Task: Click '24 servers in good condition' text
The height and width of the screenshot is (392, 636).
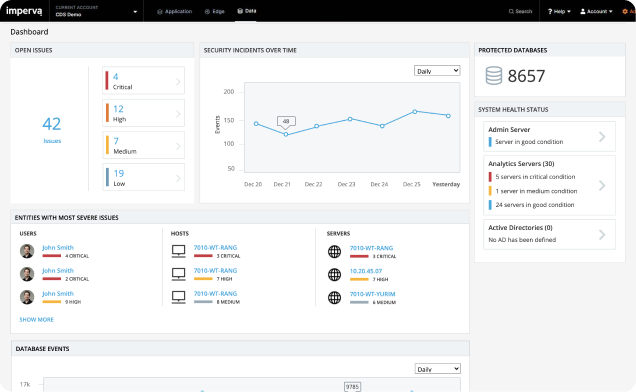Action: (x=535, y=205)
